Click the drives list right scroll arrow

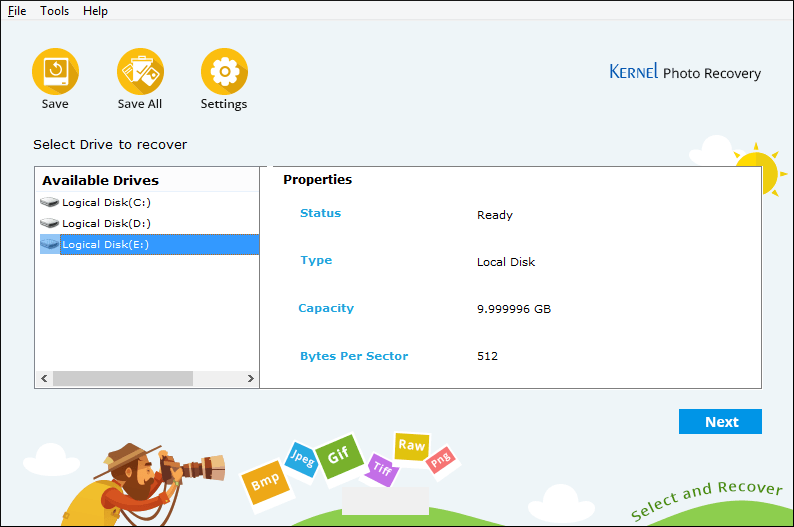251,379
